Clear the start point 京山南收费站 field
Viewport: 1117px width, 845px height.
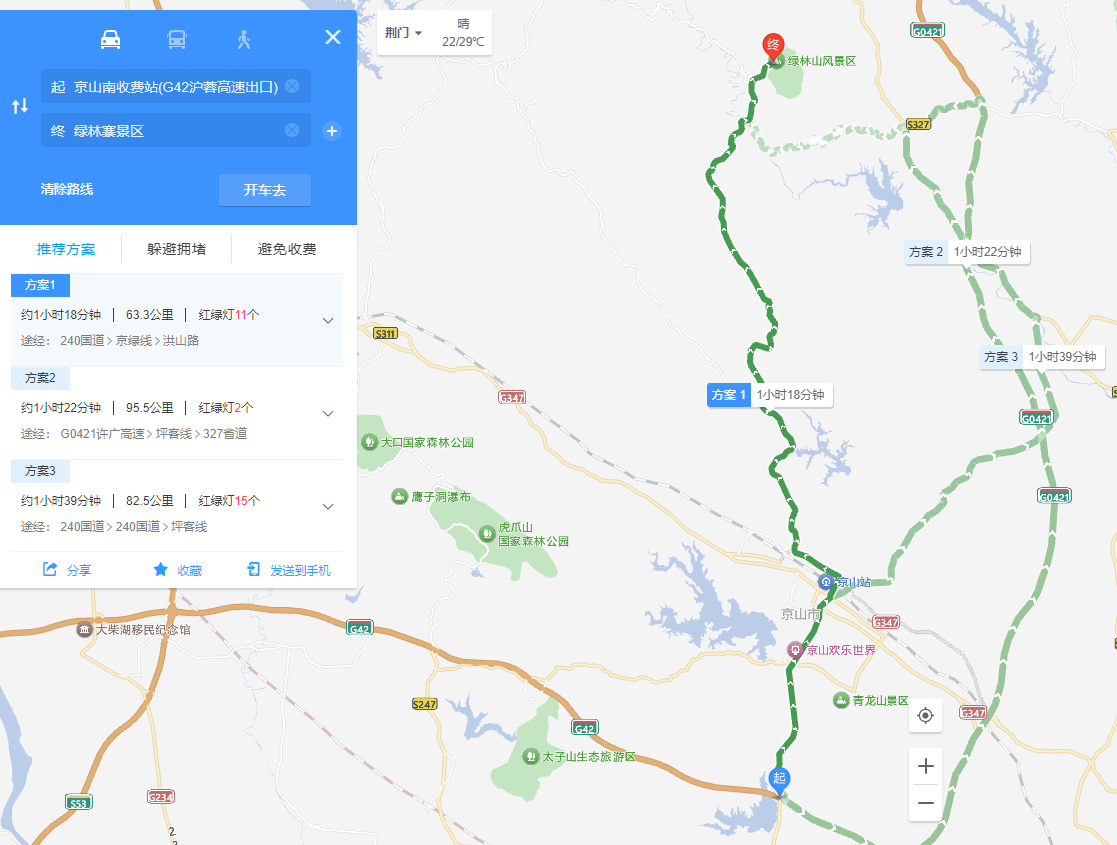point(292,86)
